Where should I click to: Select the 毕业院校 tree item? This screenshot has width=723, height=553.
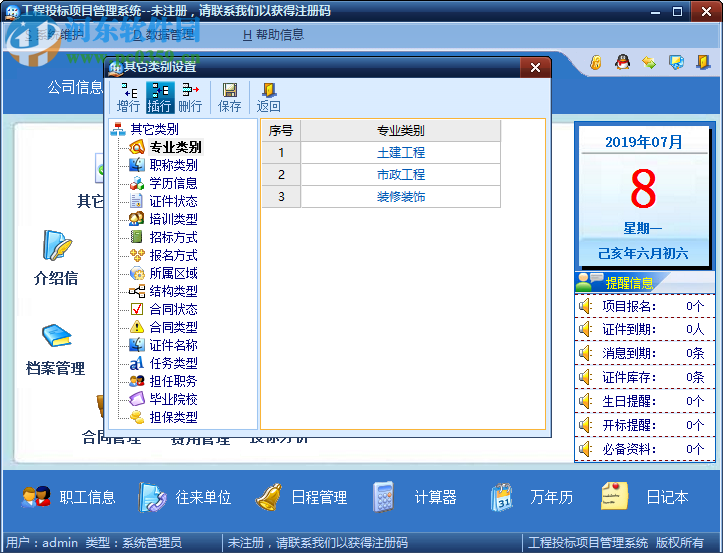click(x=173, y=399)
